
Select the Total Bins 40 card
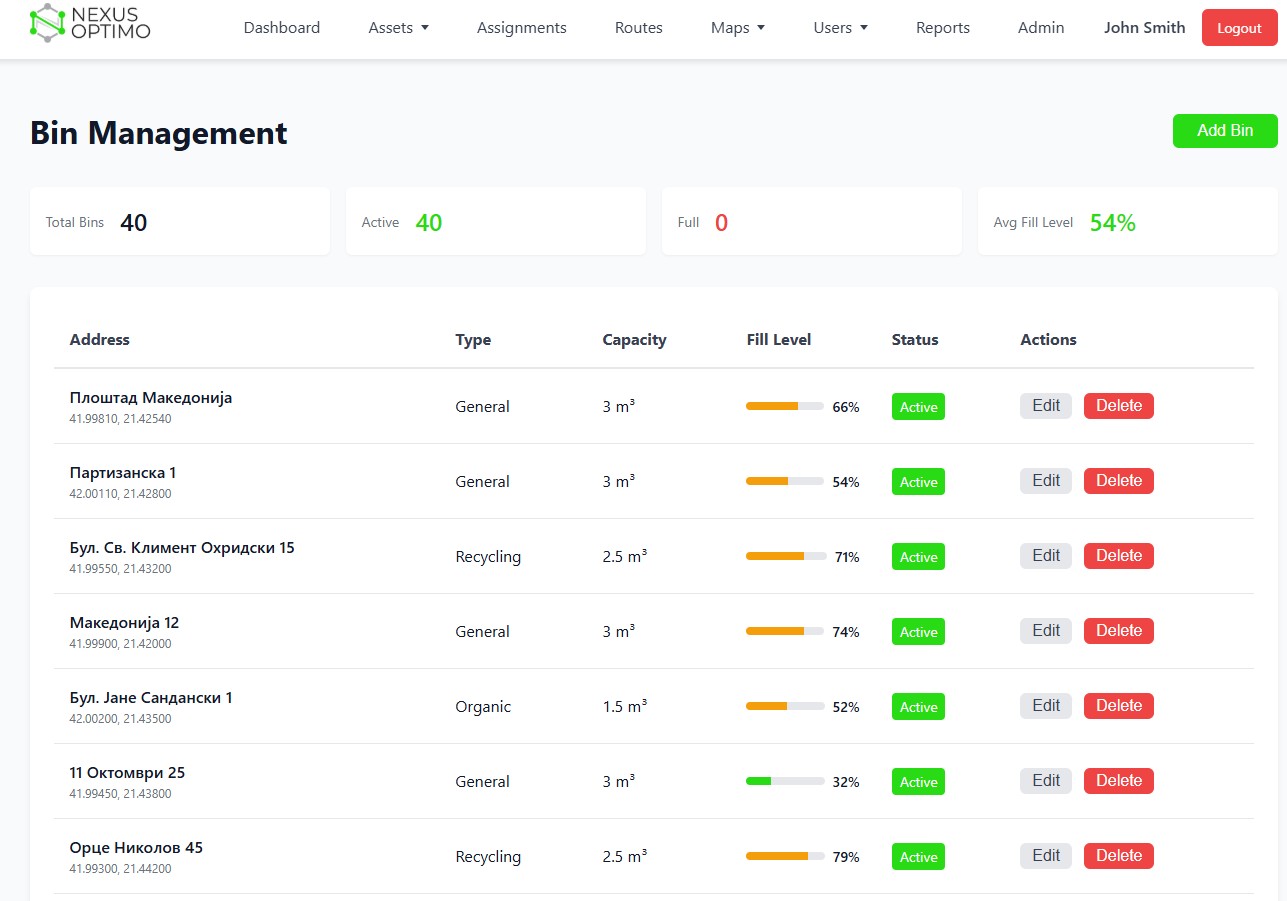[x=180, y=221]
